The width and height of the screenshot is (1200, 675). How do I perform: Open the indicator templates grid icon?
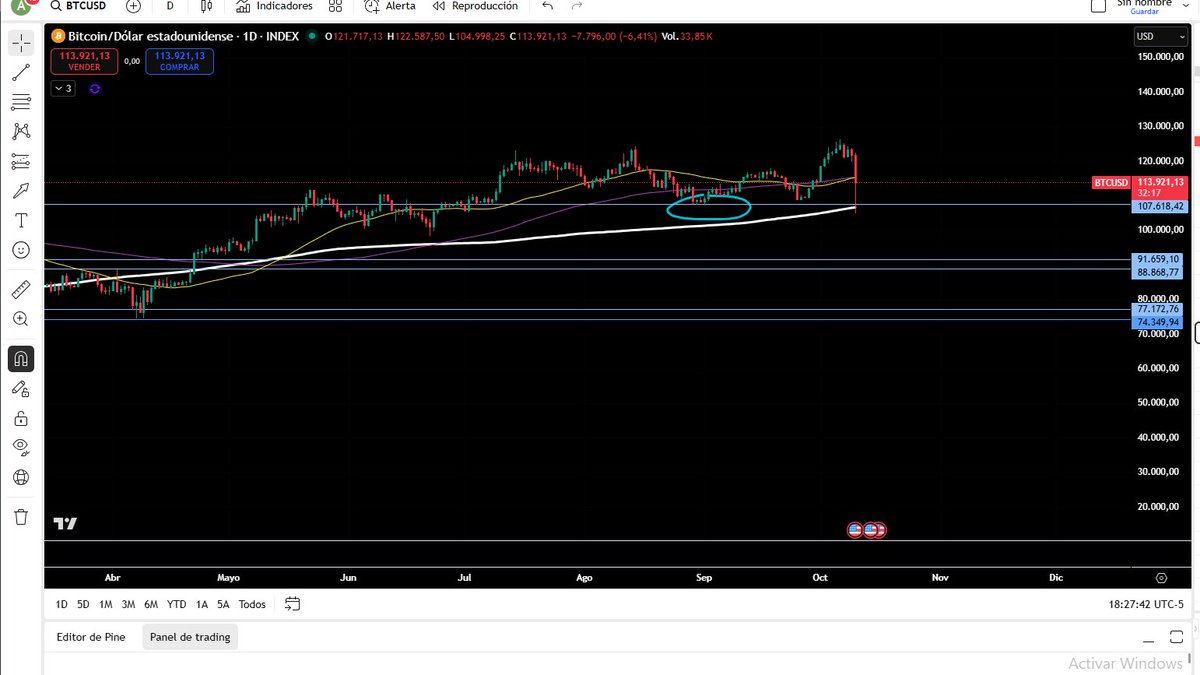[x=335, y=6]
